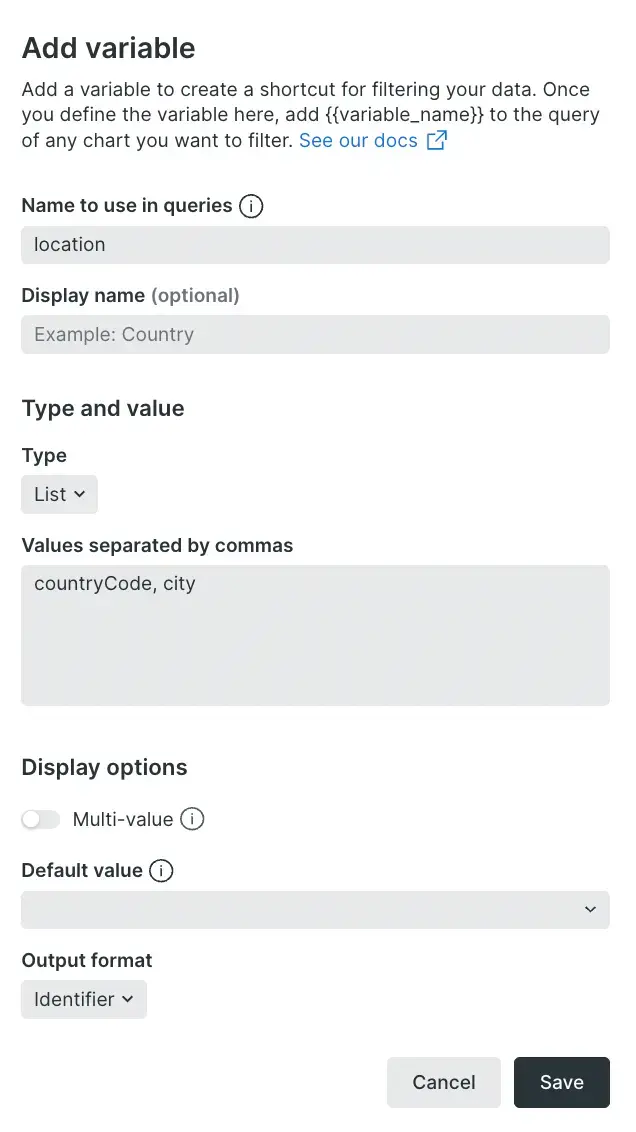This screenshot has height=1132, width=636.
Task: Click the Values separated by commas textarea
Action: tap(315, 635)
